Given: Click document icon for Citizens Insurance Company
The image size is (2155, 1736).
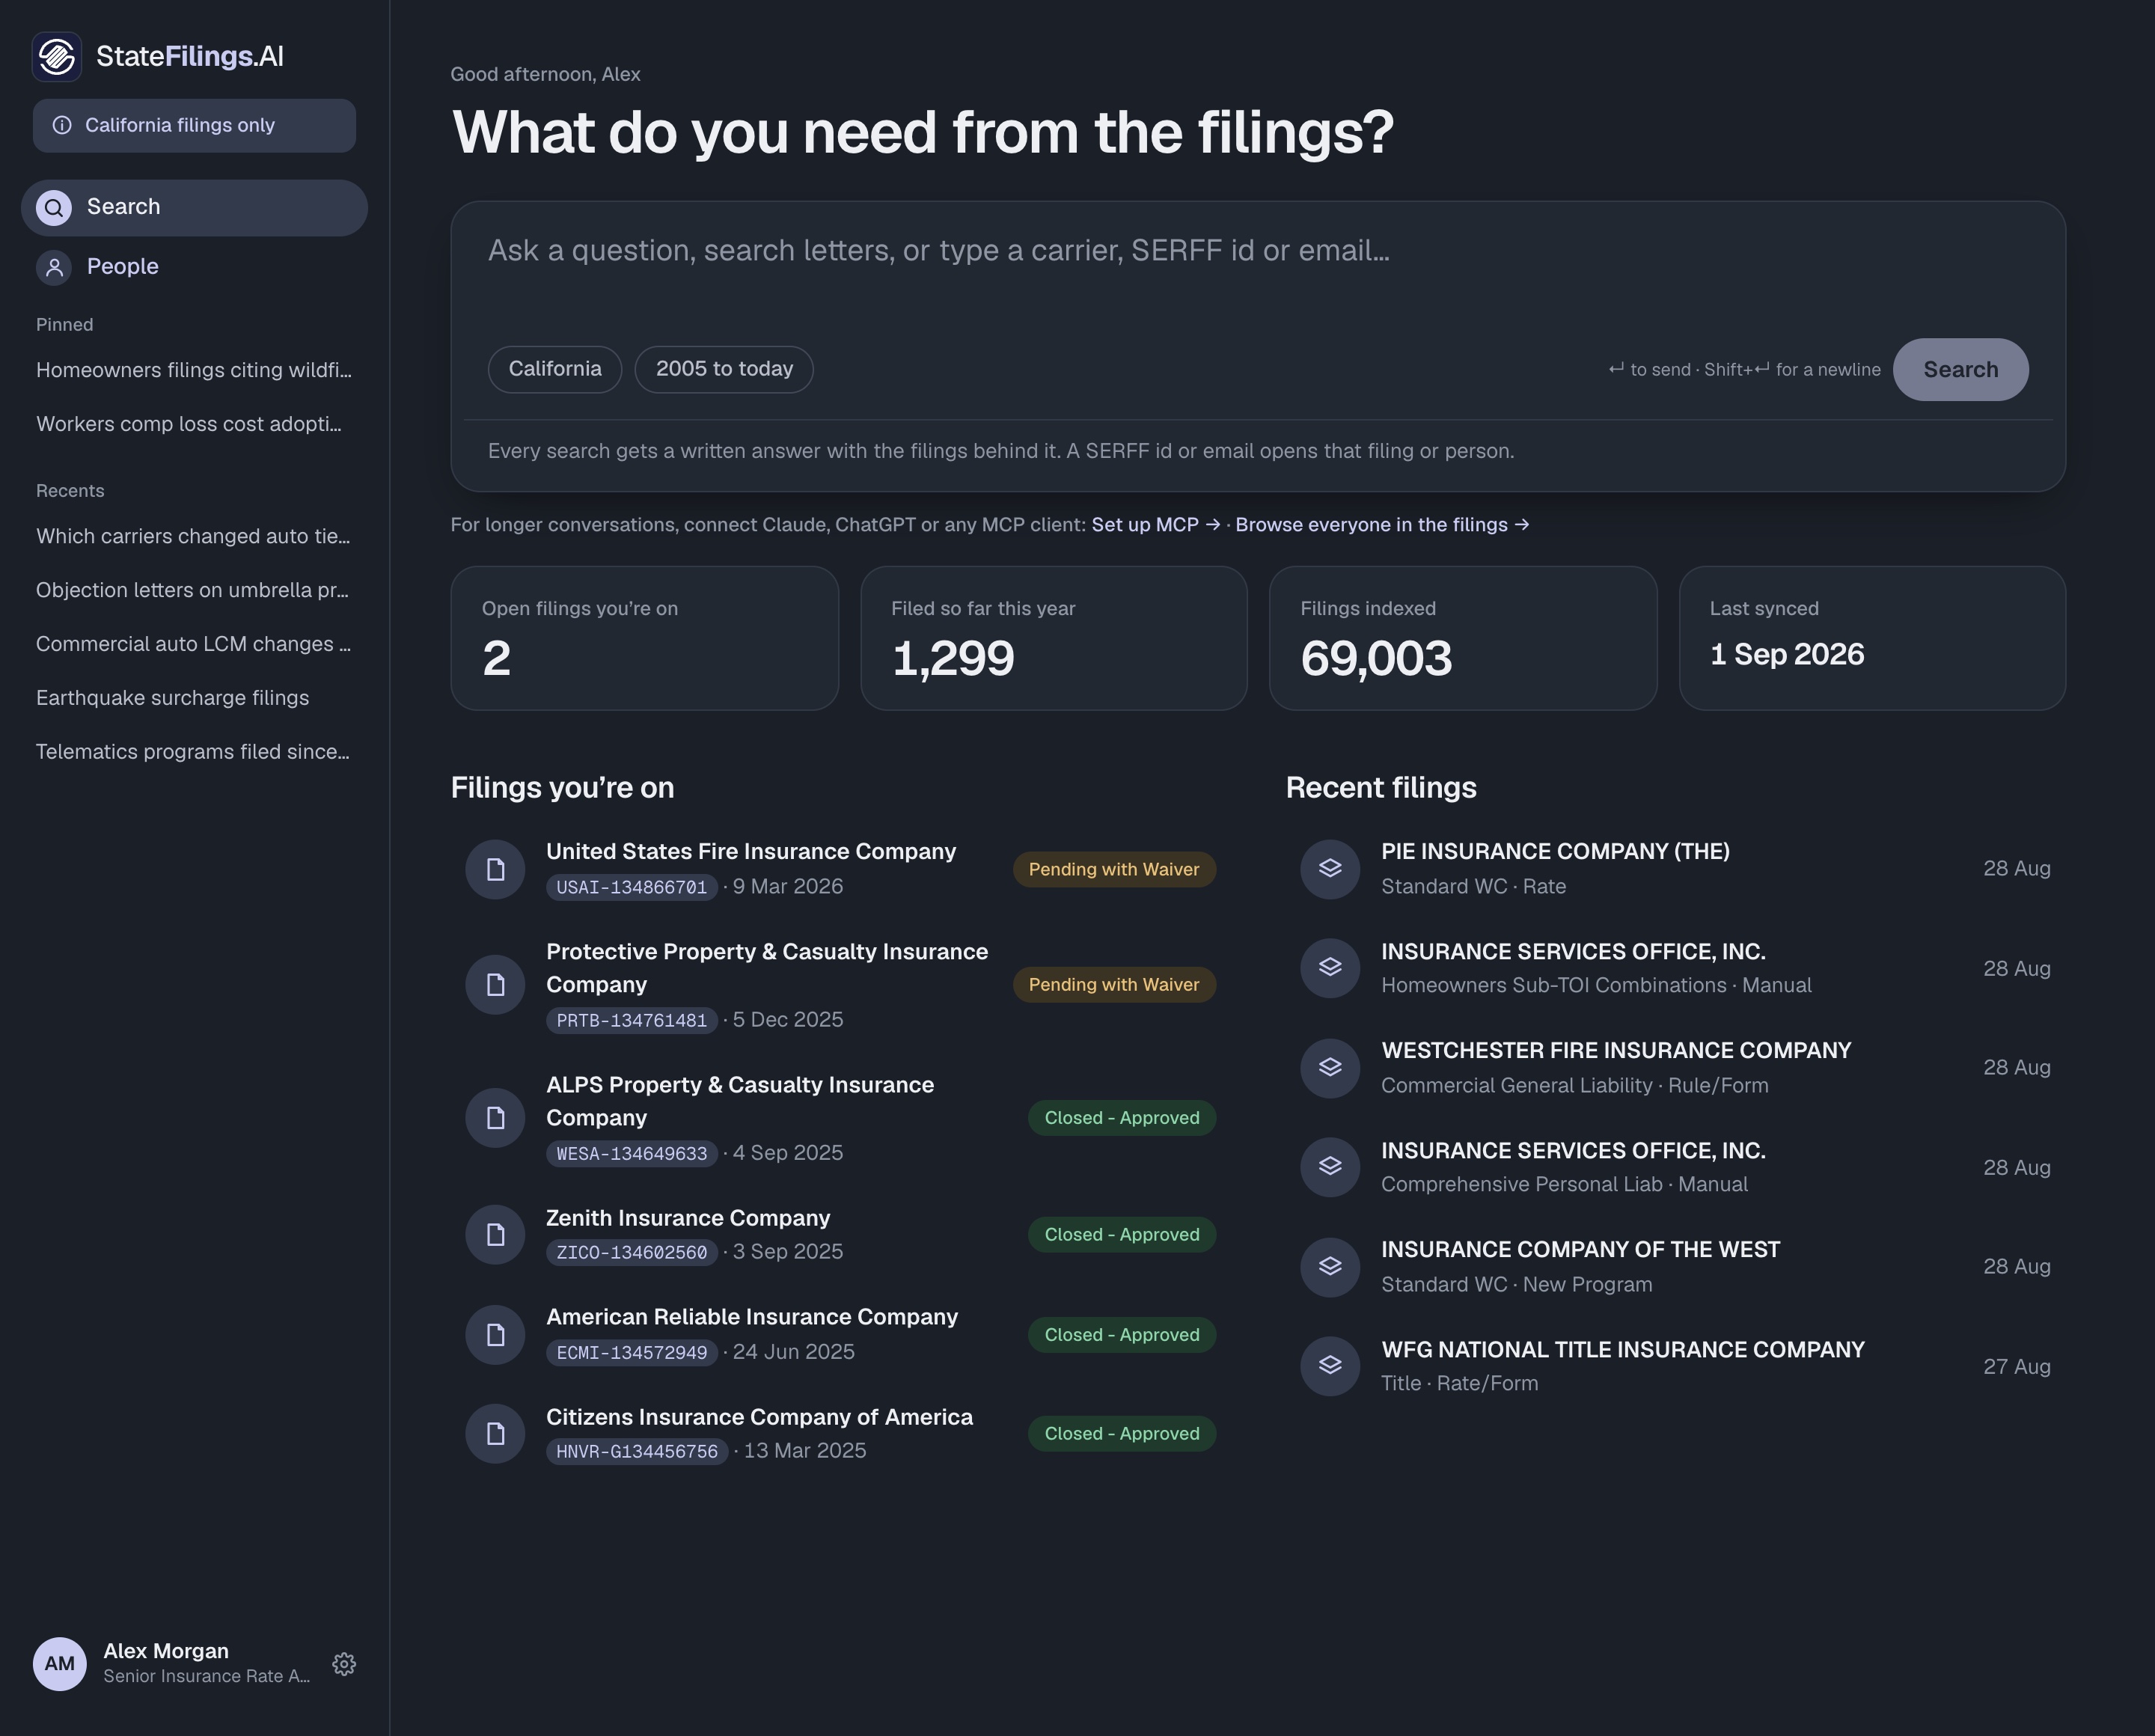Looking at the screenshot, I should [x=495, y=1433].
